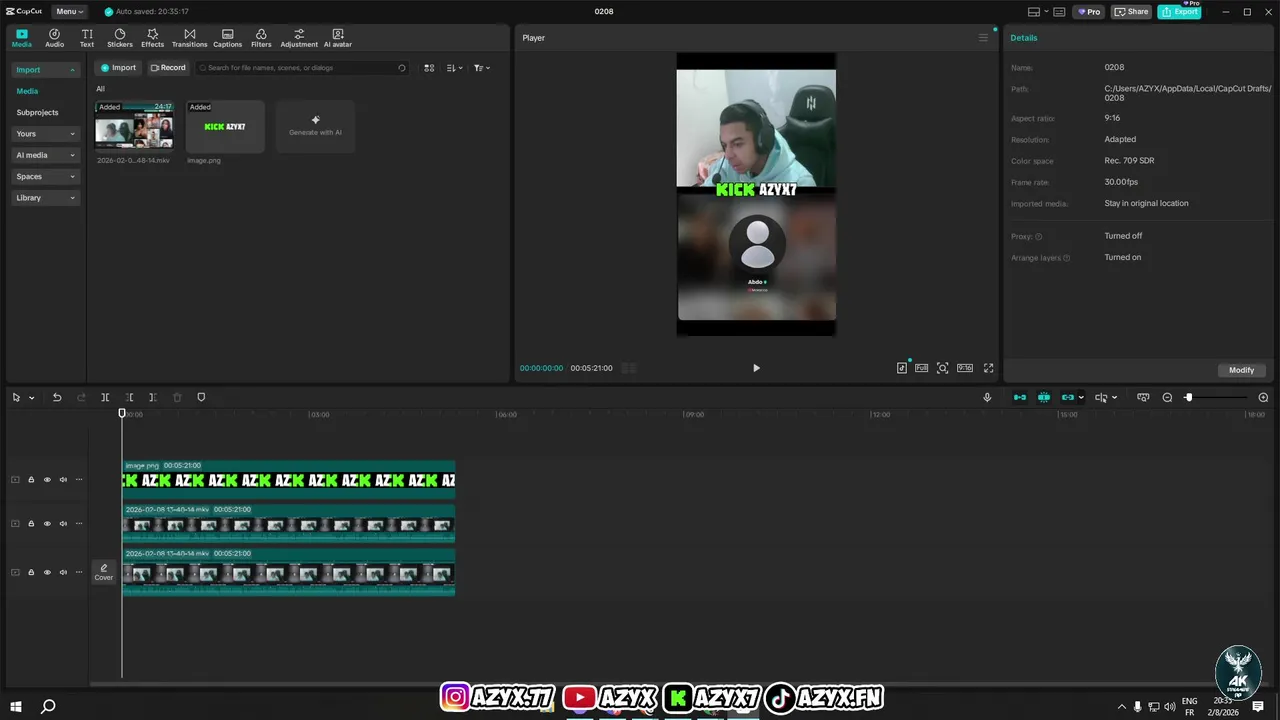Image resolution: width=1280 pixels, height=720 pixels.
Task: Select the Media item in sidebar
Action: coord(27,91)
